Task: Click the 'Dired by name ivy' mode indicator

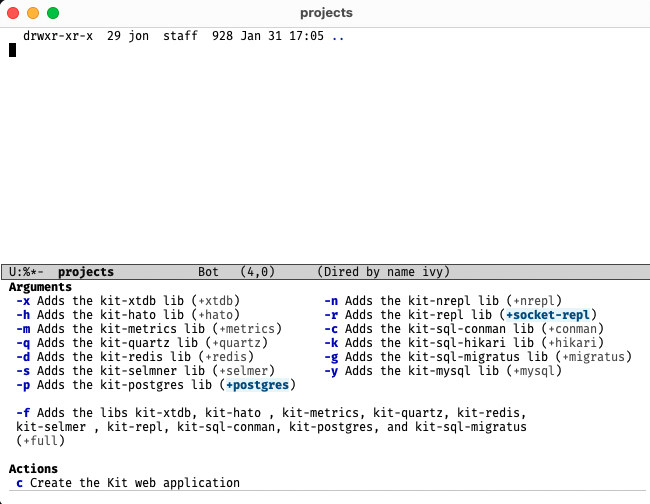Action: (383, 272)
